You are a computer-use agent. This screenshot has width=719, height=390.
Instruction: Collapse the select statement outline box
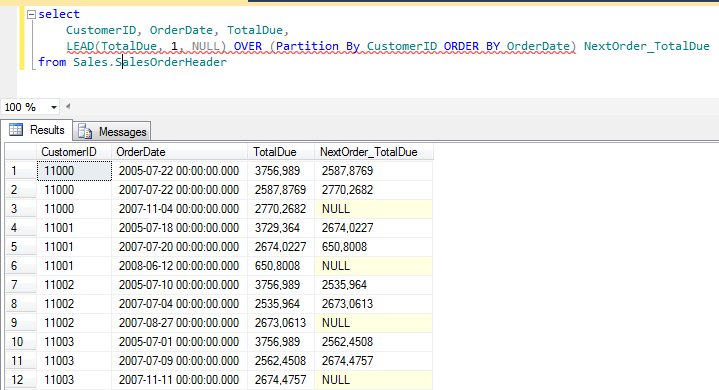[31, 15]
